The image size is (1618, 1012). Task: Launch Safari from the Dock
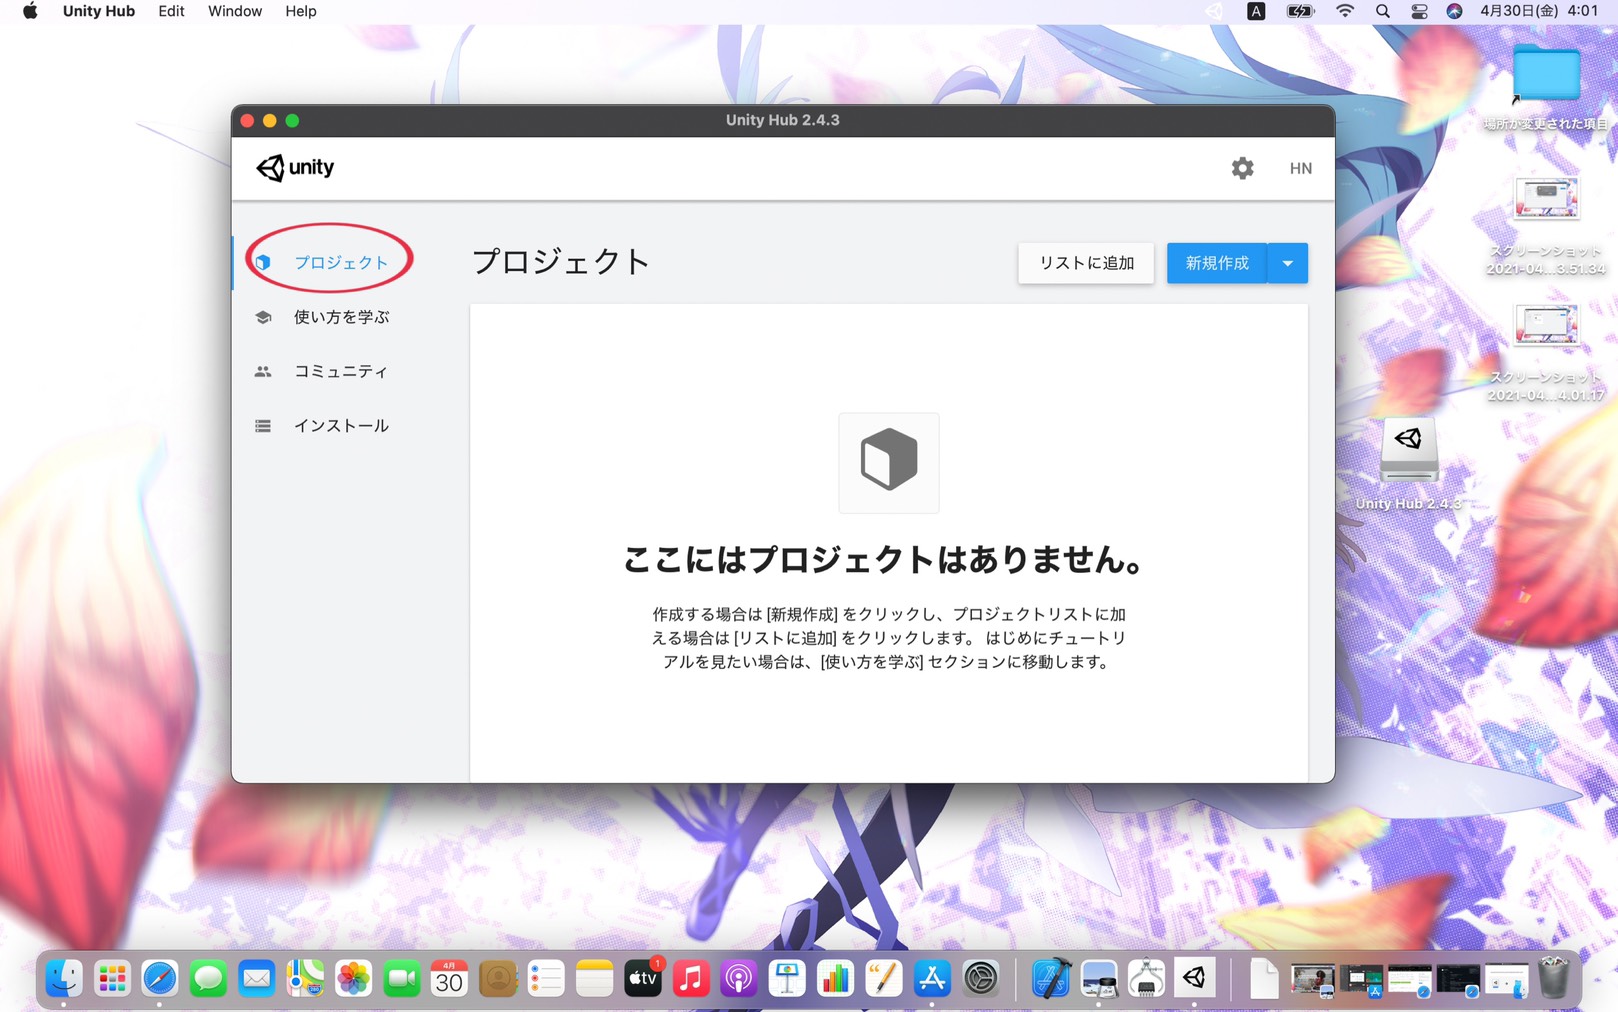pos(160,979)
